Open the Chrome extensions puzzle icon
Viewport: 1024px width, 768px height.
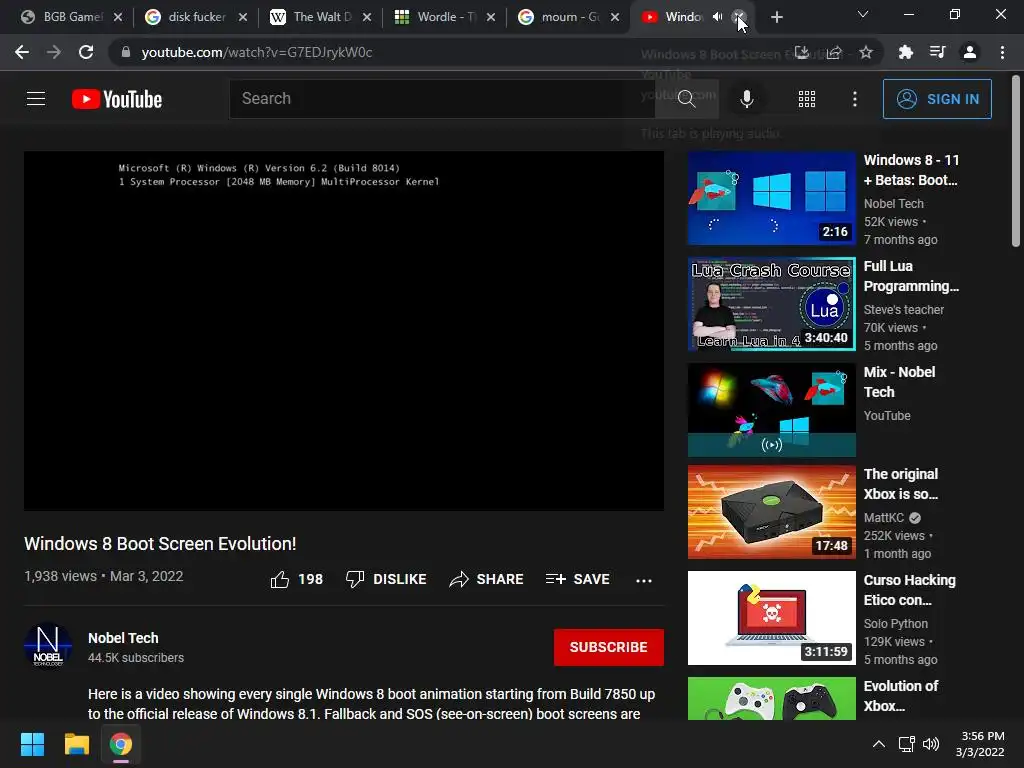[x=905, y=52]
